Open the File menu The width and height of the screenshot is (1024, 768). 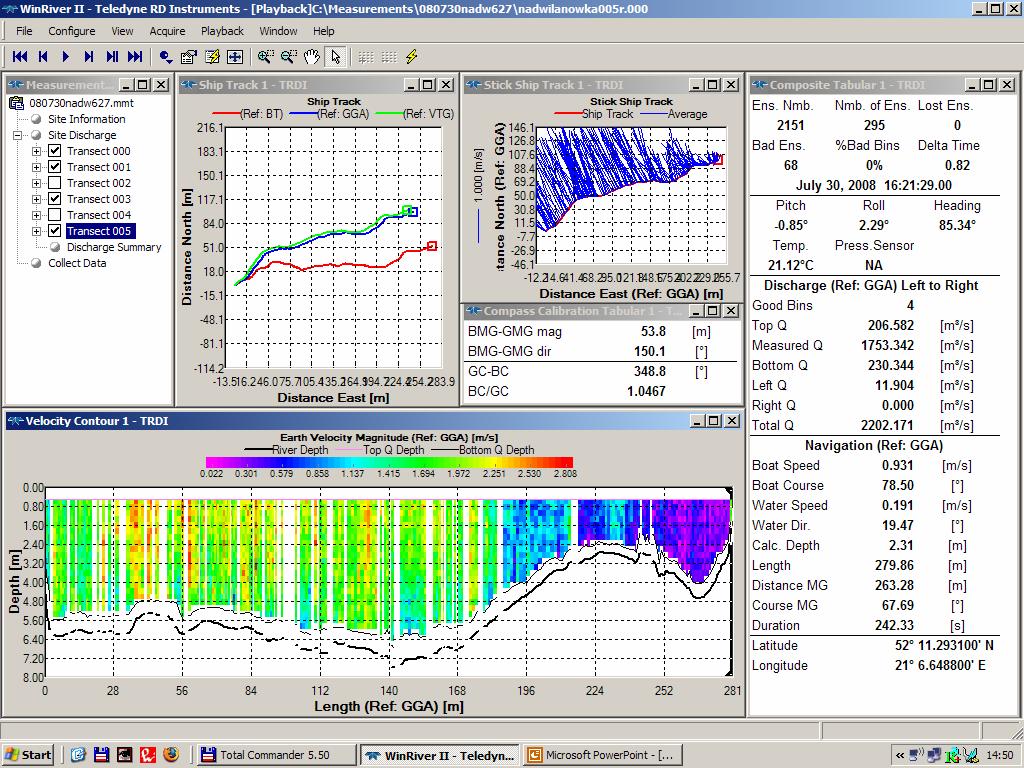(24, 31)
